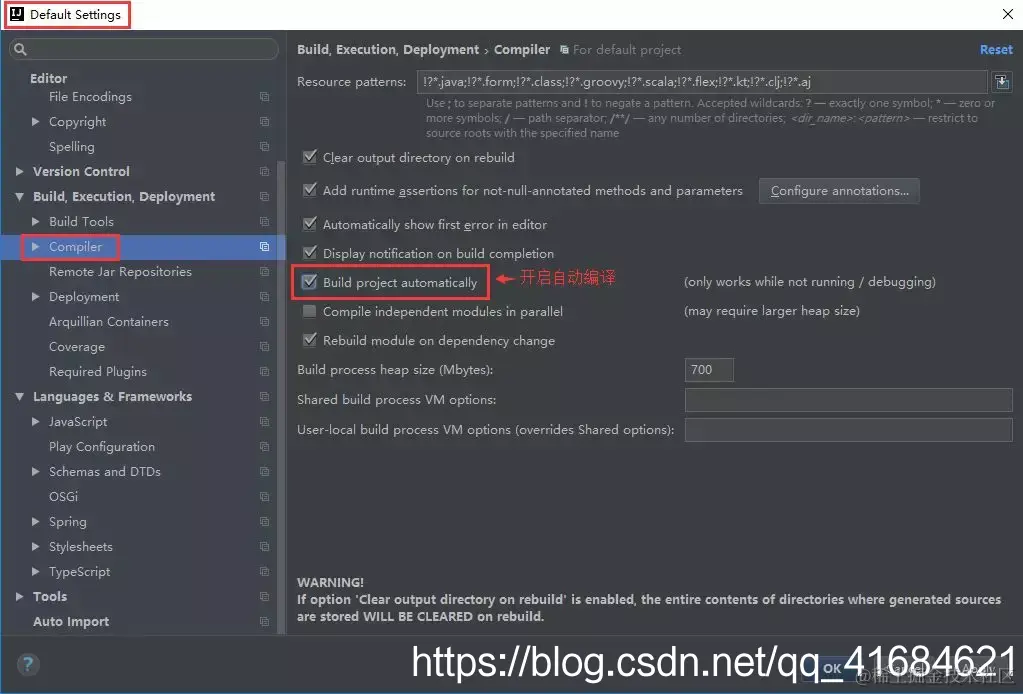This screenshot has height=694, width=1023.
Task: Click the project-level icon beside Copyright
Action: (264, 121)
